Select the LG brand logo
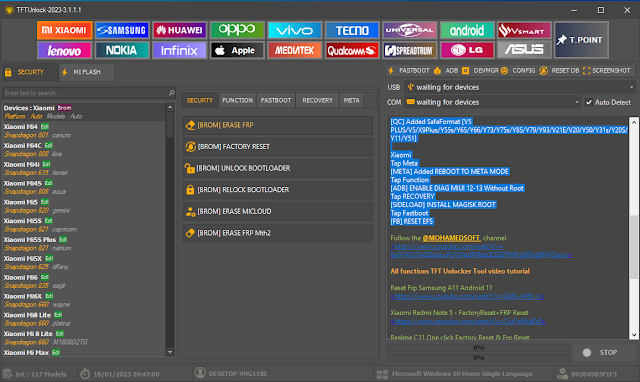Screen dimensions: 640x382 (467, 50)
